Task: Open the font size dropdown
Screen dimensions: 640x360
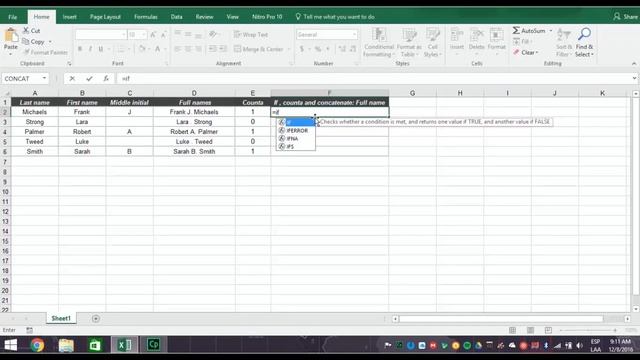Action: [144, 35]
